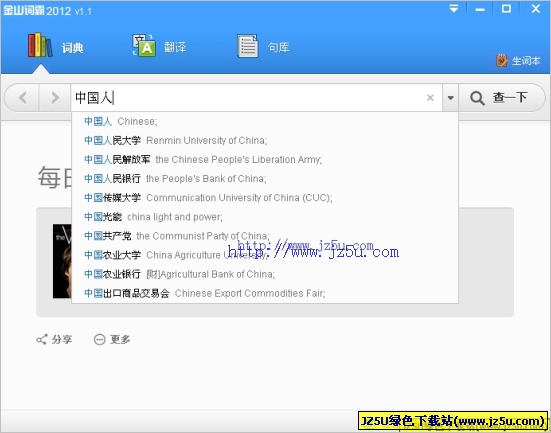Click the sentence library document icon
The width and height of the screenshot is (551, 433).
point(247,46)
